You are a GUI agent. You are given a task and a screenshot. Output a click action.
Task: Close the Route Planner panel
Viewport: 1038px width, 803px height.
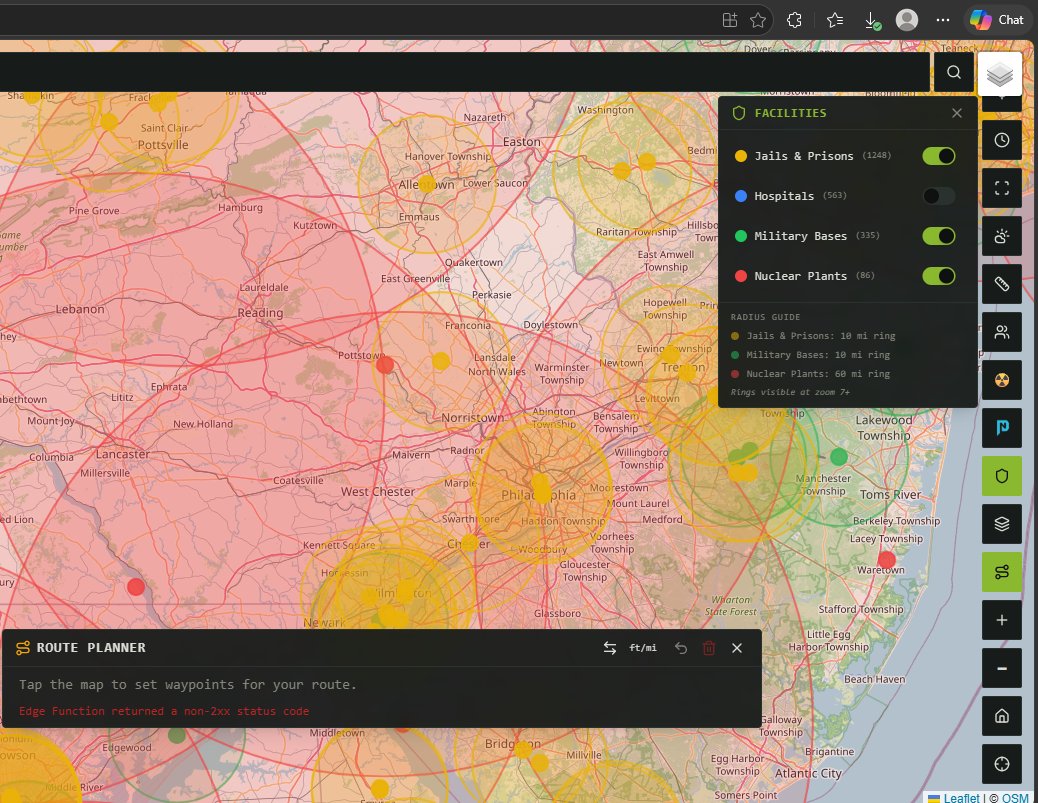737,648
